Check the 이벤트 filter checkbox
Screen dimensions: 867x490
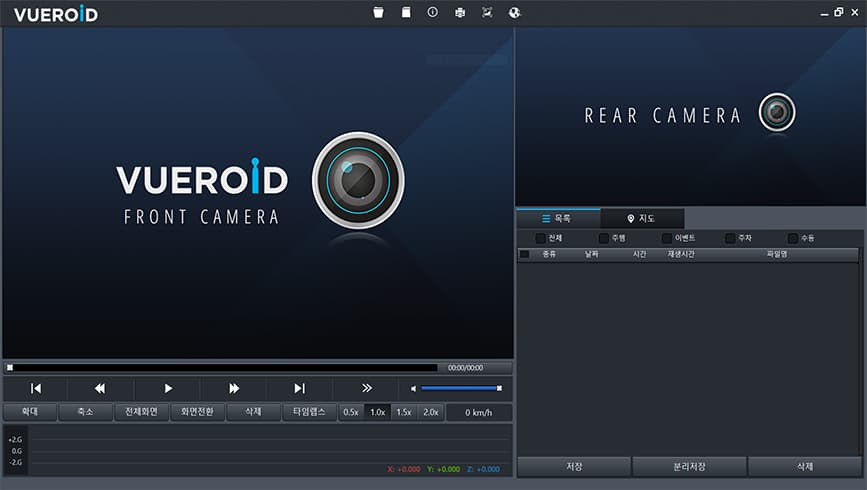pos(667,238)
